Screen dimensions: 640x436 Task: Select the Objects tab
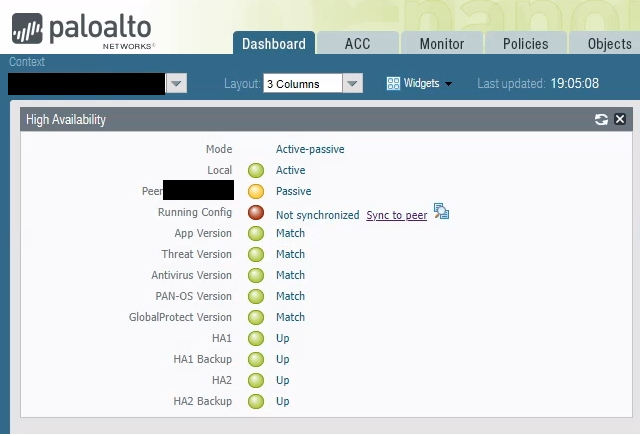608,44
